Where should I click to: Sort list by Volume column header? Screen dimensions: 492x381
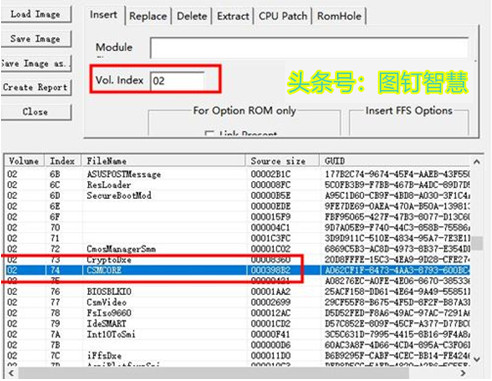click(x=25, y=161)
